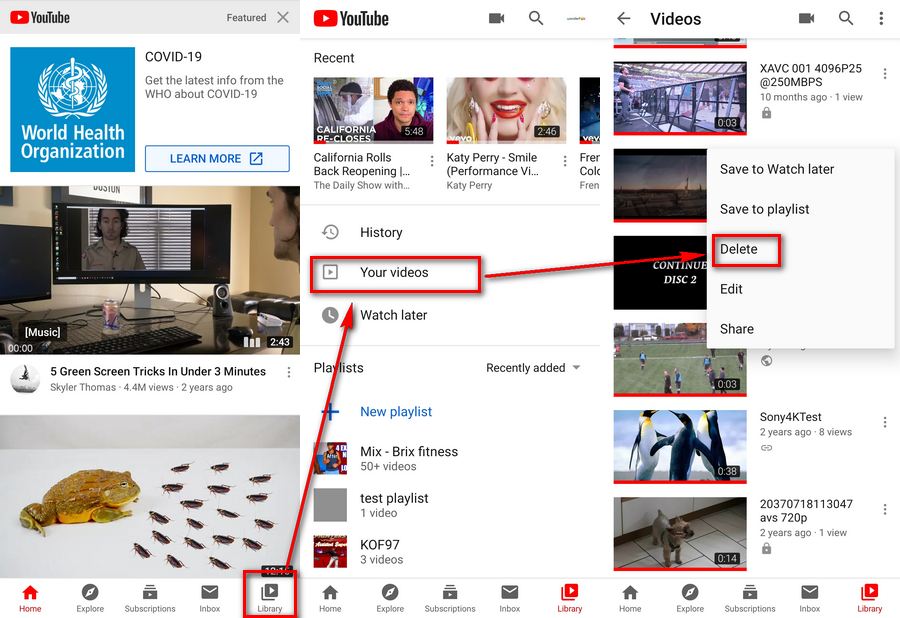
Task: Open options for Katy Perry - Smile video
Action: point(565,161)
